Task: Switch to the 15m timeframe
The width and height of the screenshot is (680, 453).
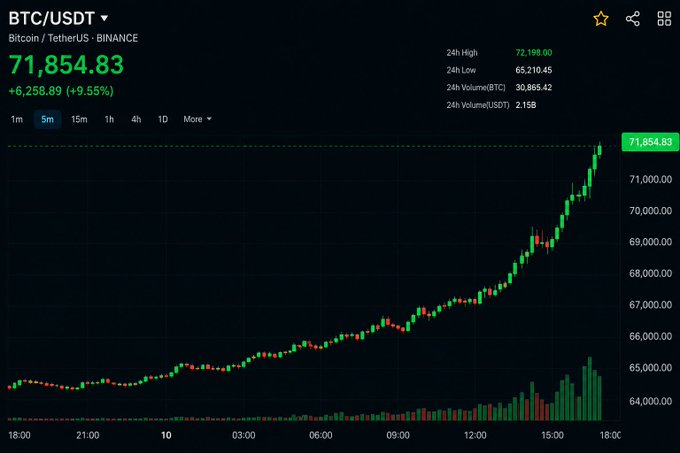Action: click(79, 119)
